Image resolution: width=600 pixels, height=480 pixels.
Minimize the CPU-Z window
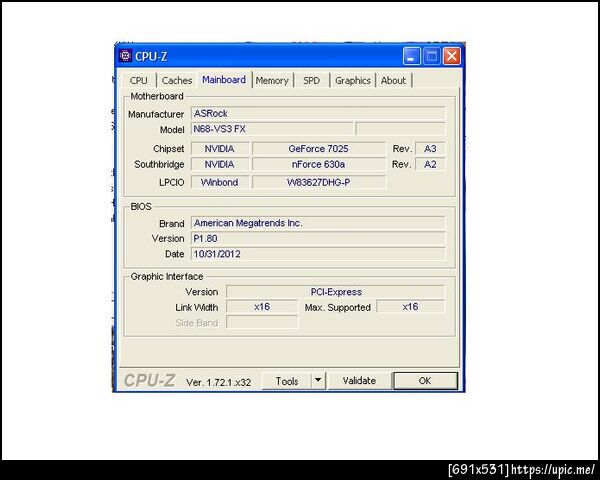tap(411, 56)
